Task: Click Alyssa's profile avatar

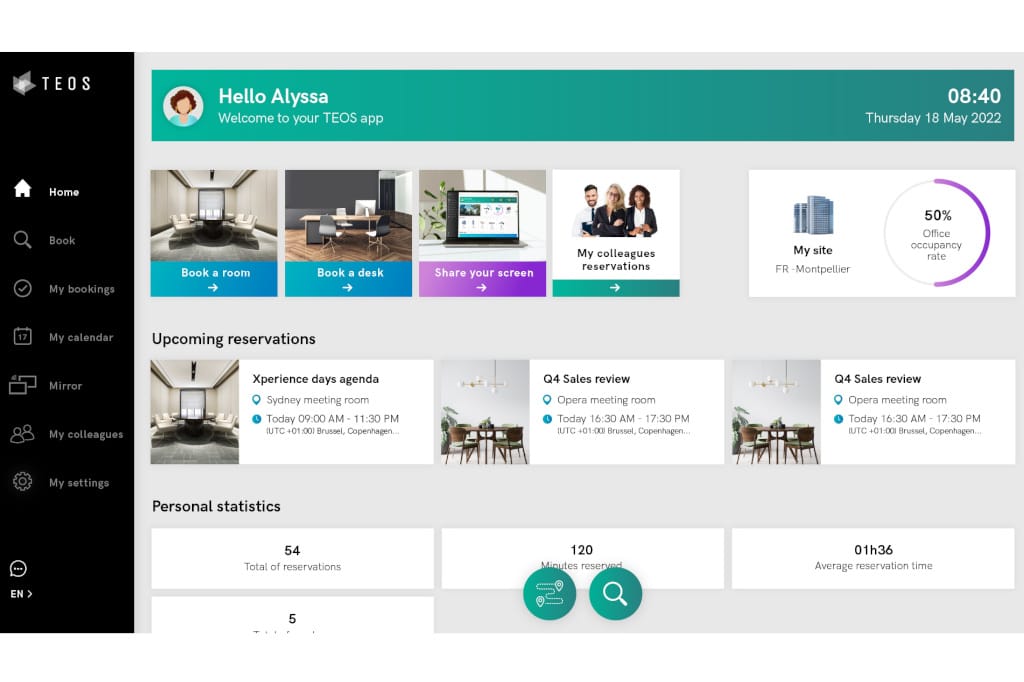Action: 183,106
